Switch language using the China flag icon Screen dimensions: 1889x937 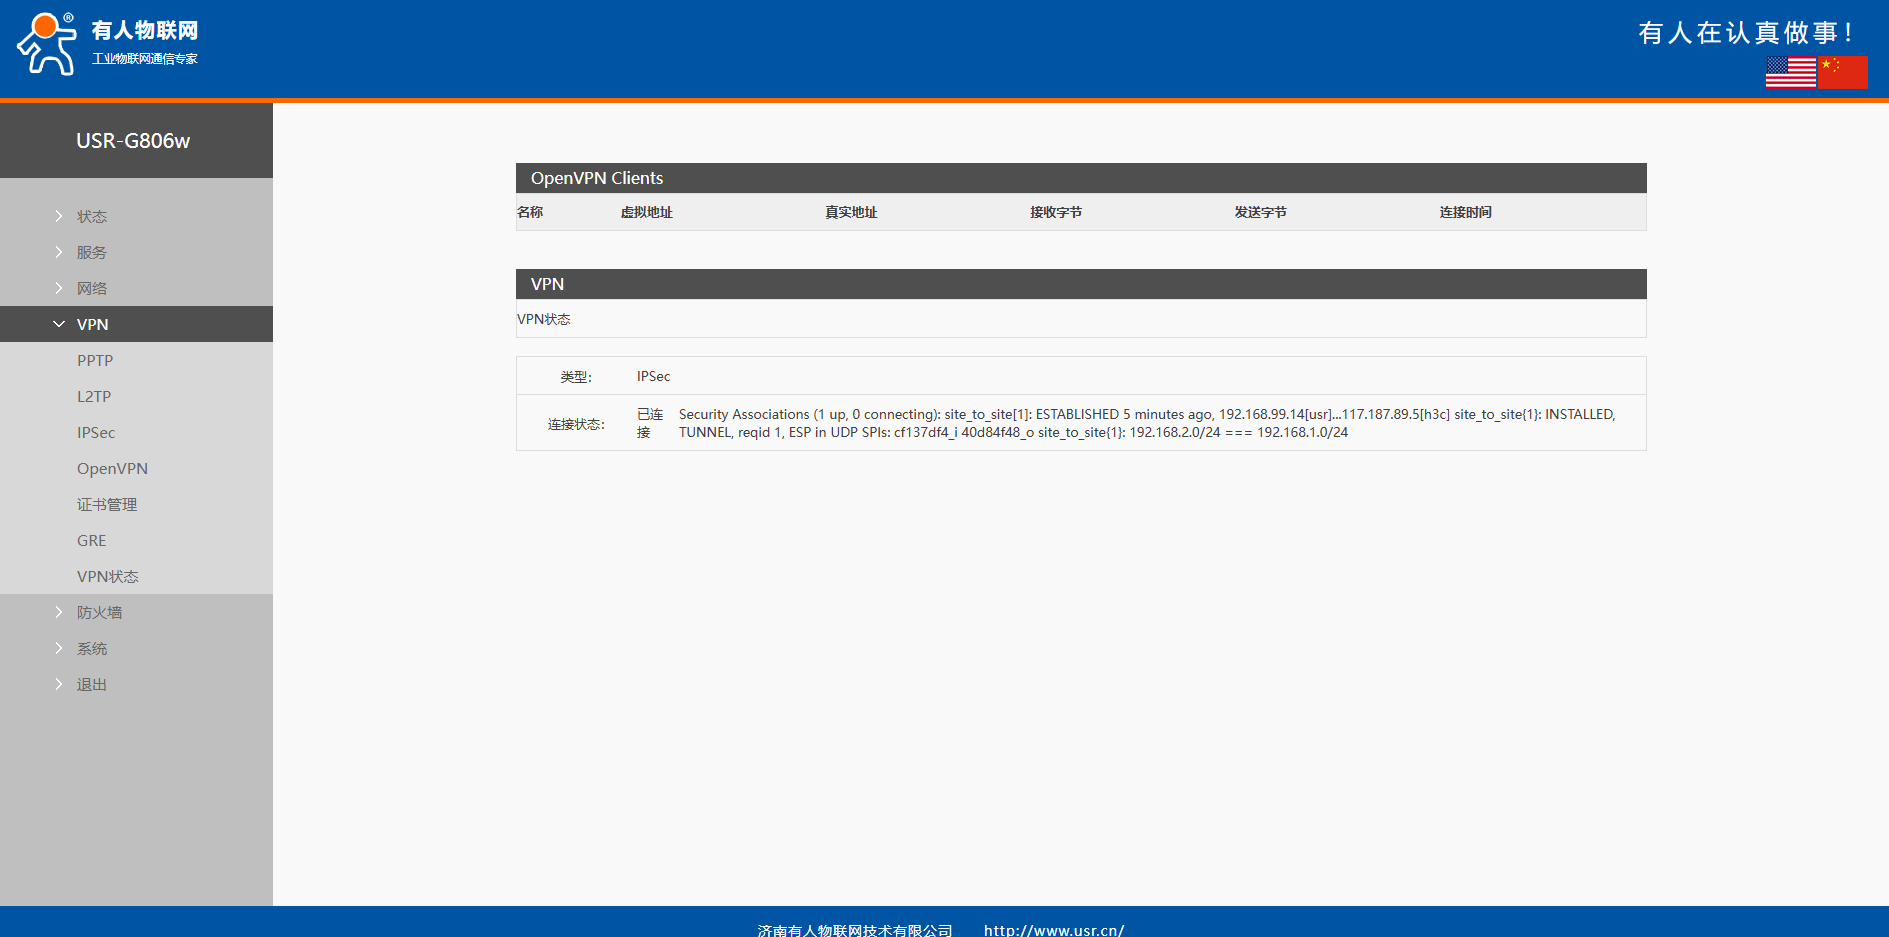(x=1842, y=72)
